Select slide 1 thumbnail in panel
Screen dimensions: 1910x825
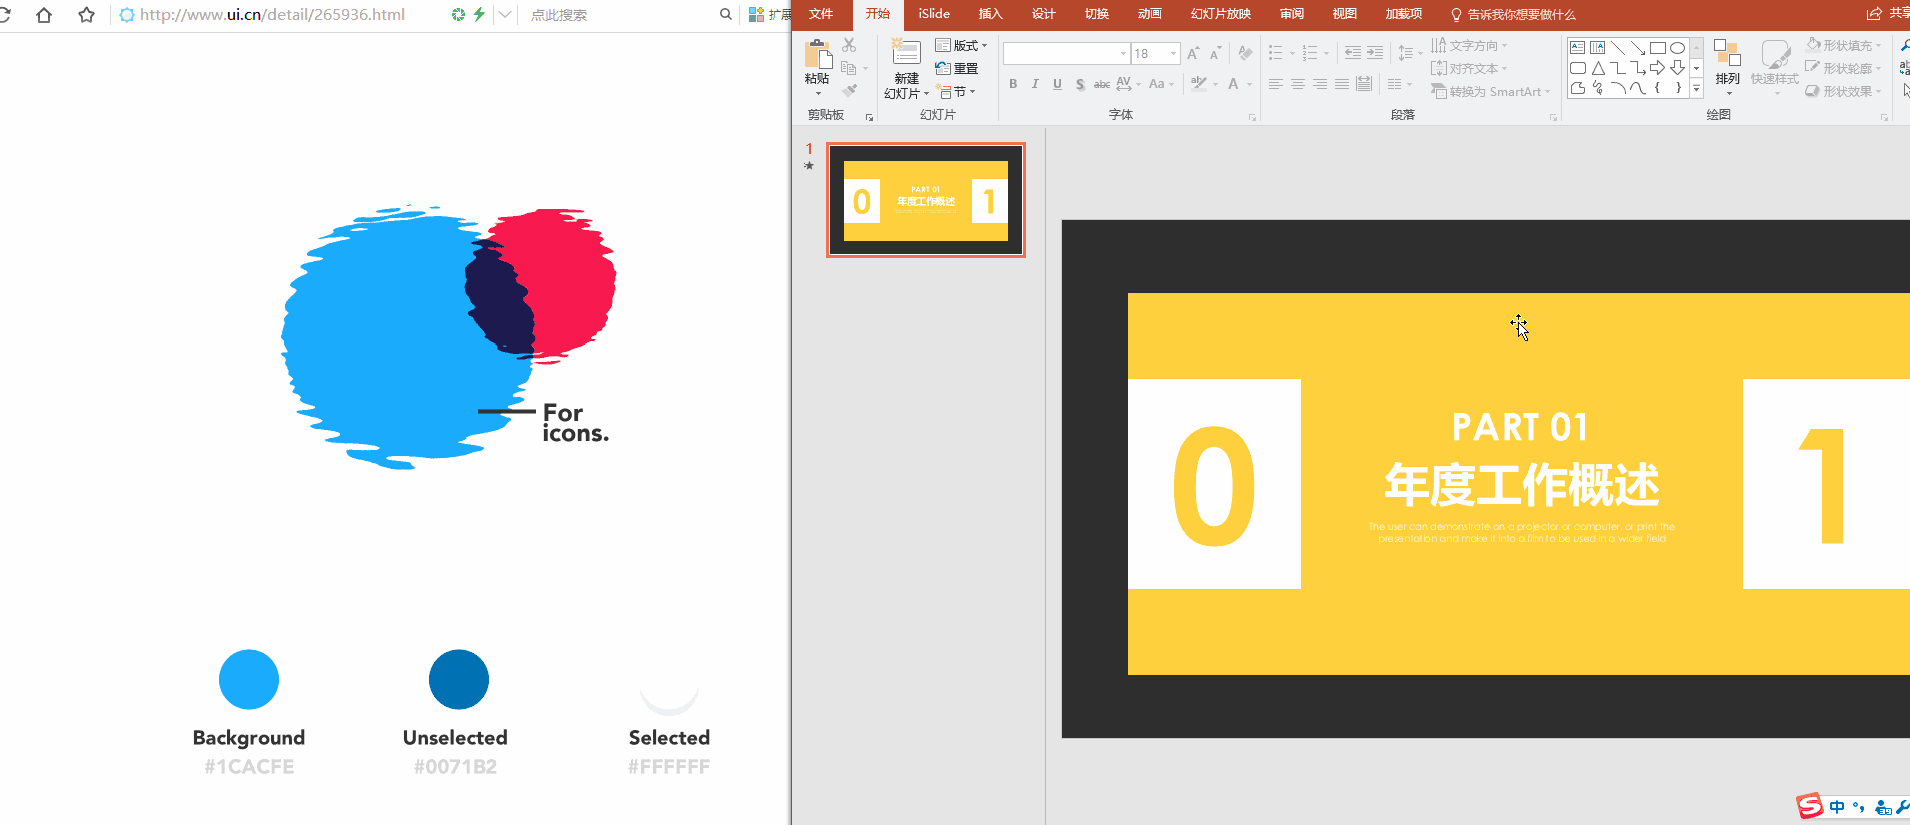click(x=925, y=201)
